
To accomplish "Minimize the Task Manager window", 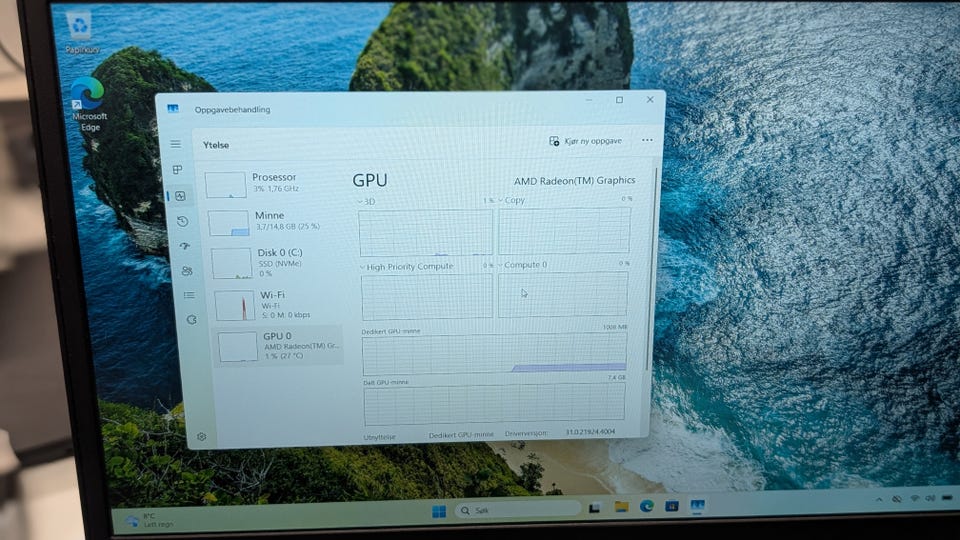I will tap(589, 100).
